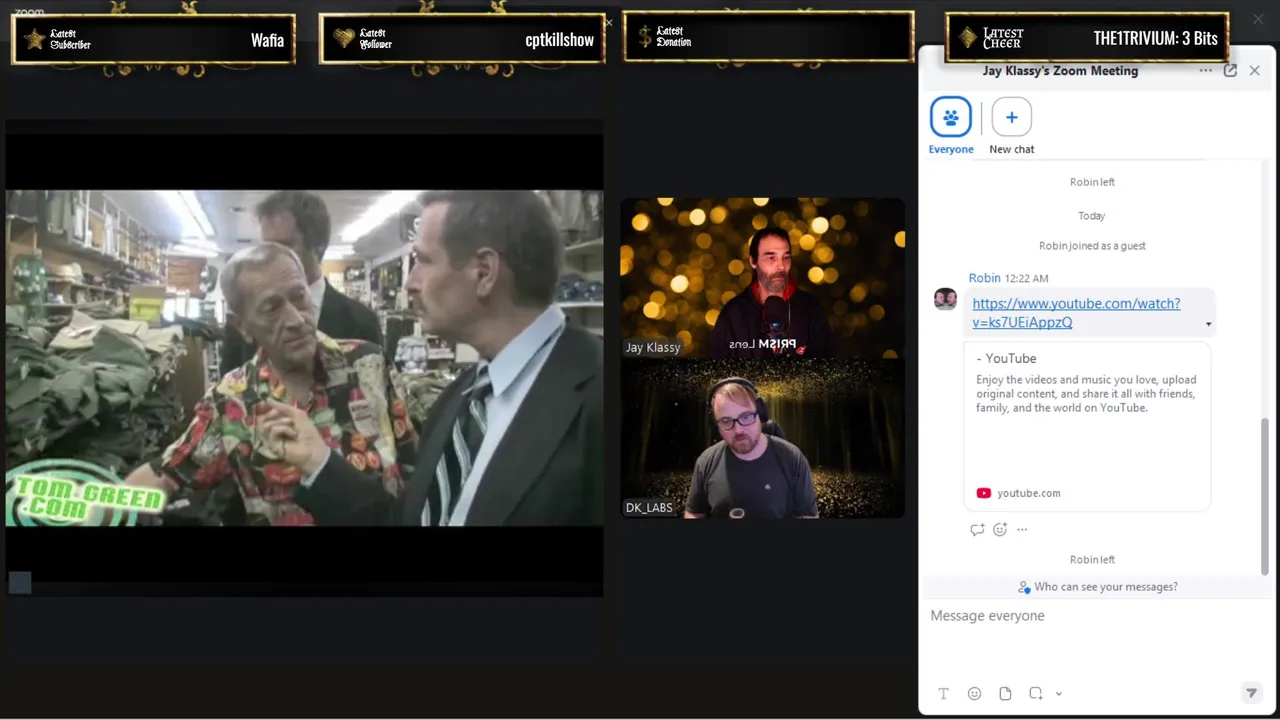Click the person-shield privacy icon
This screenshot has width=1280, height=720.
(x=1024, y=587)
